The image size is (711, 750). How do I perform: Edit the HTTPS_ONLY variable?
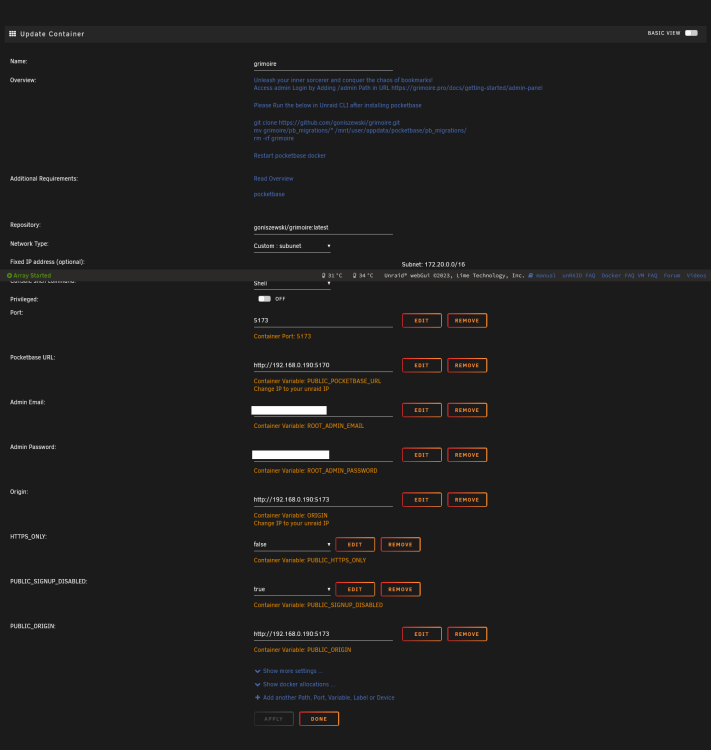coord(355,544)
